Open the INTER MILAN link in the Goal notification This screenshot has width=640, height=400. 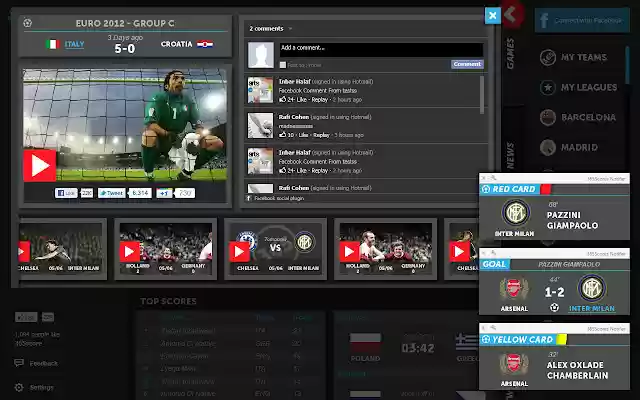[x=592, y=309]
